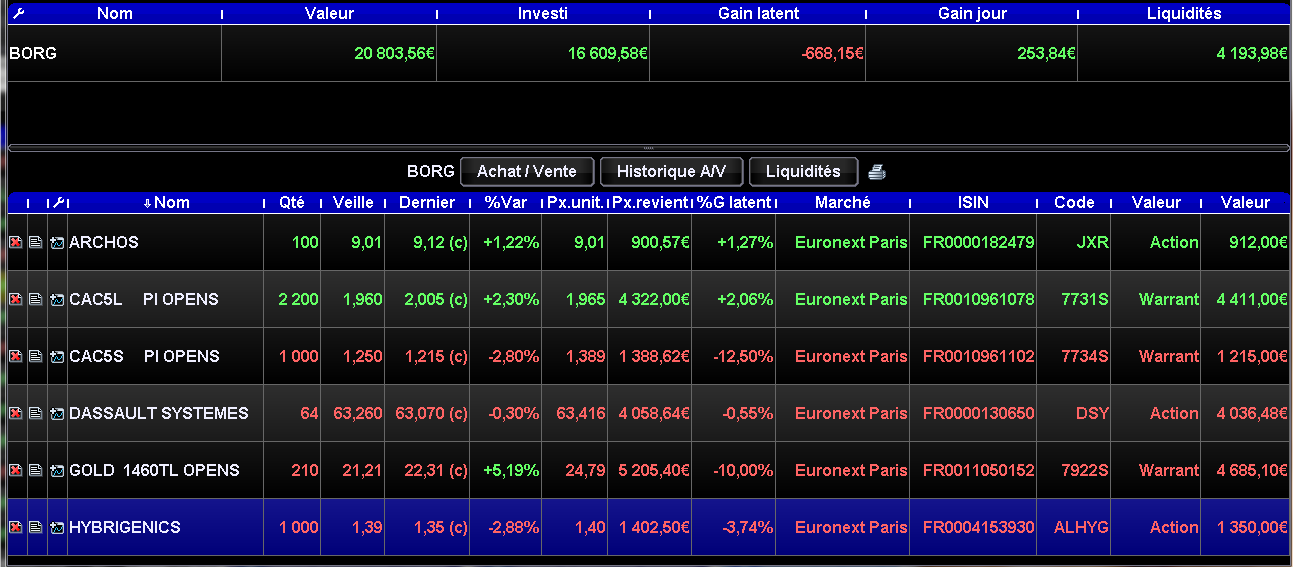
Task: Click the red delete icon on HYBRIGENICS row
Action: point(15,528)
